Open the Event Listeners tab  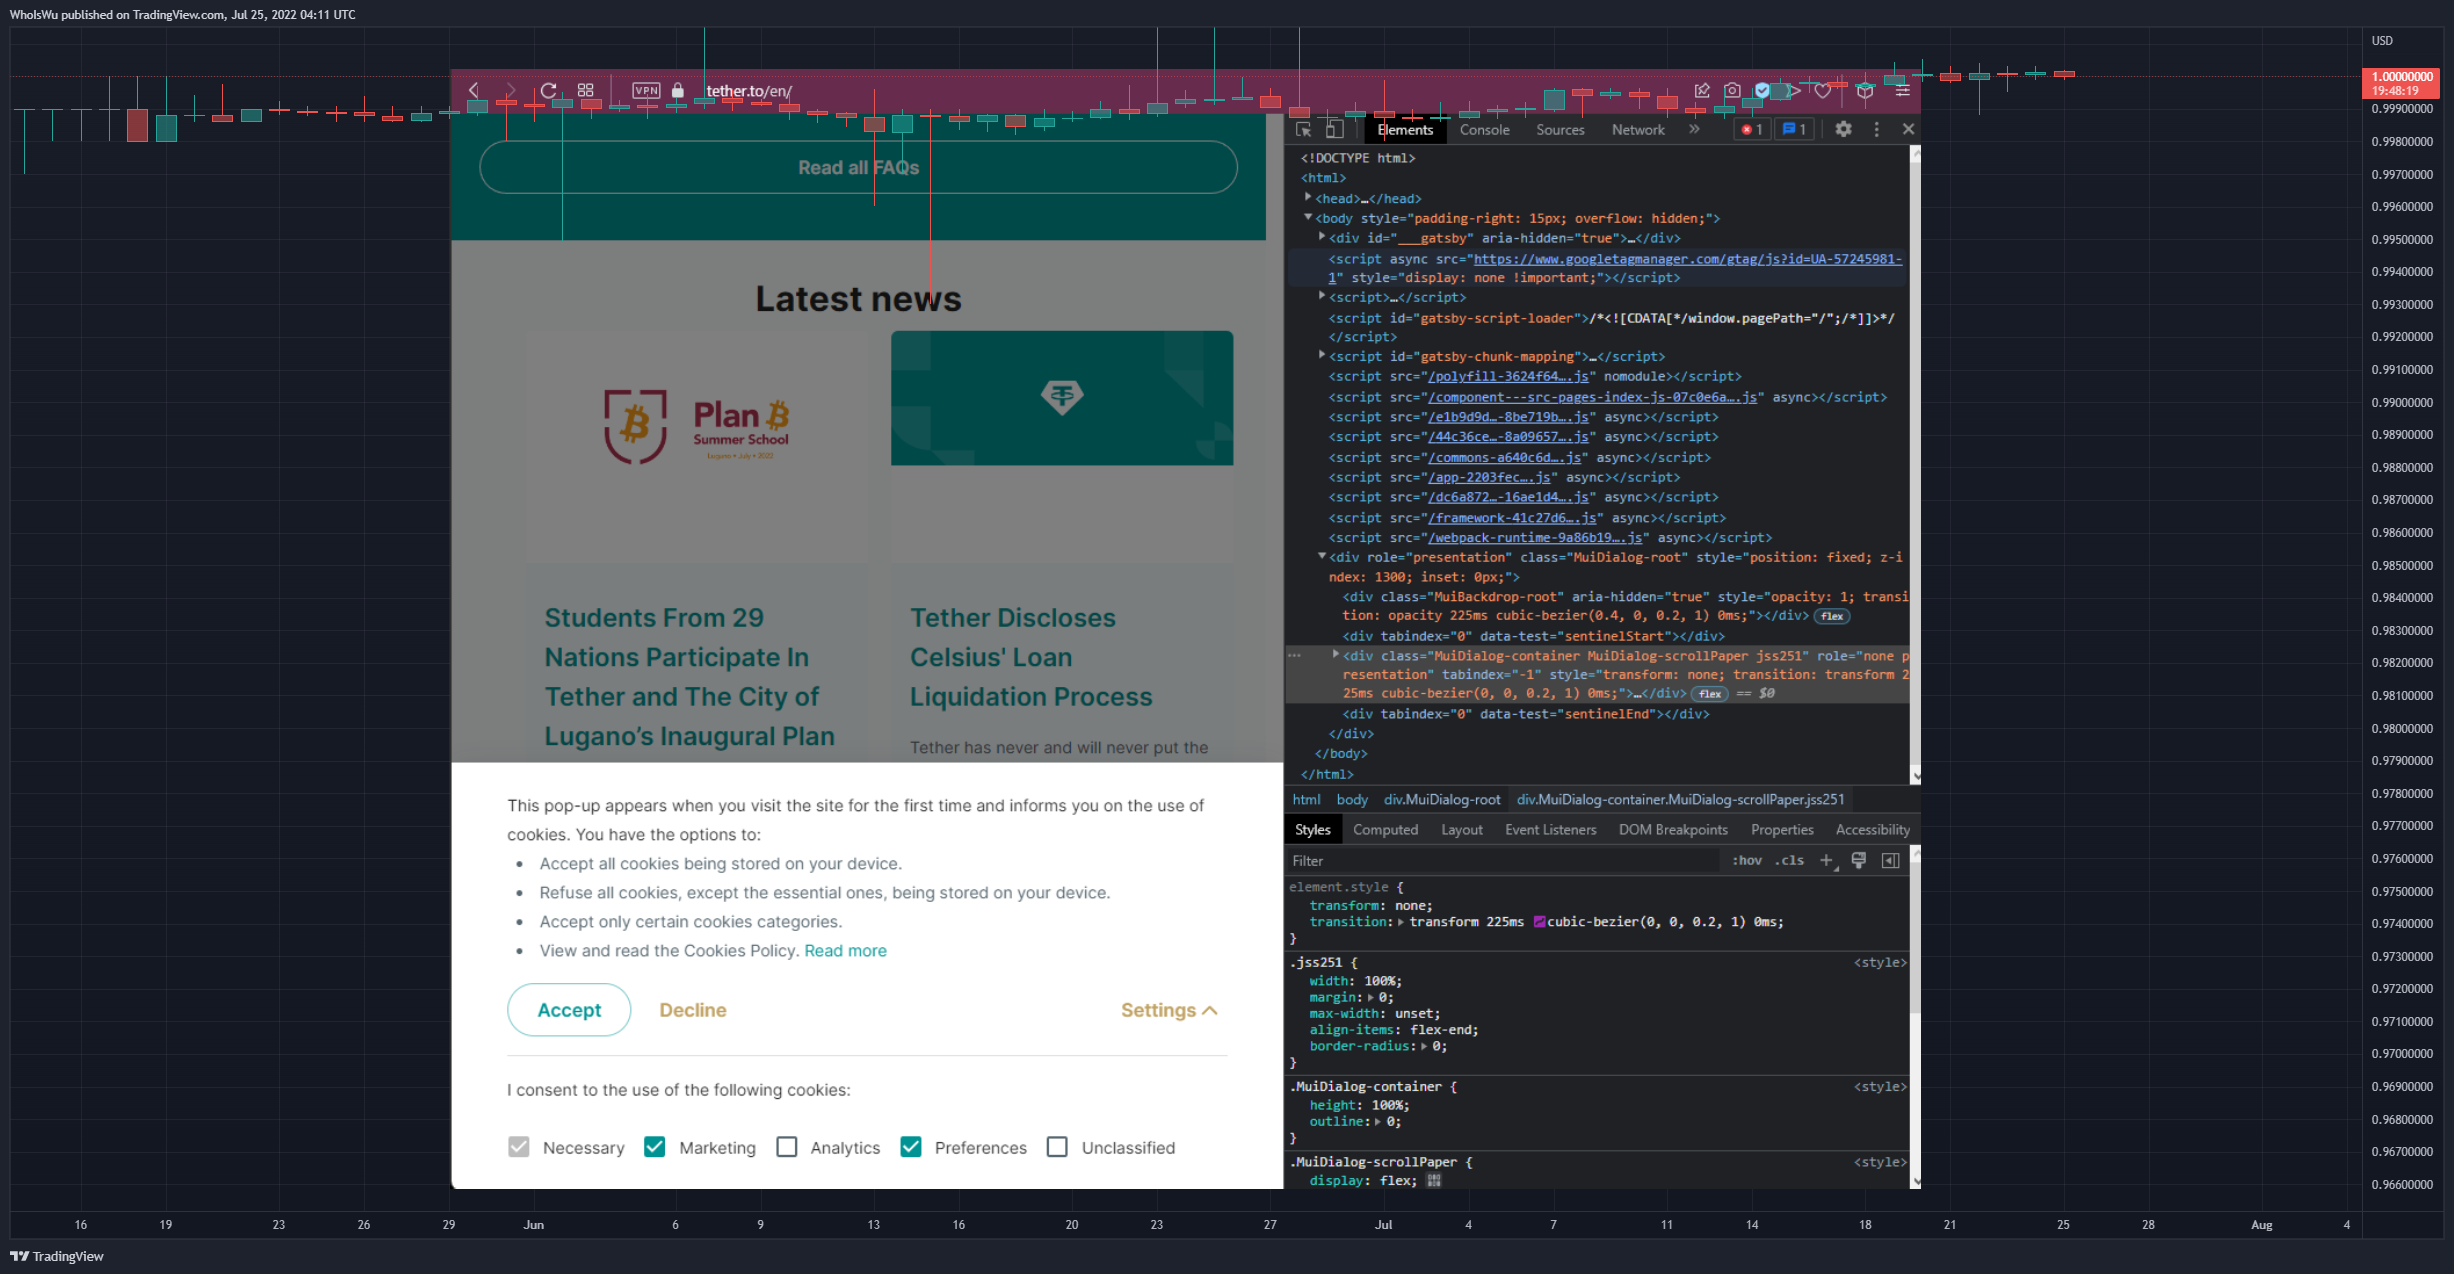pos(1551,830)
